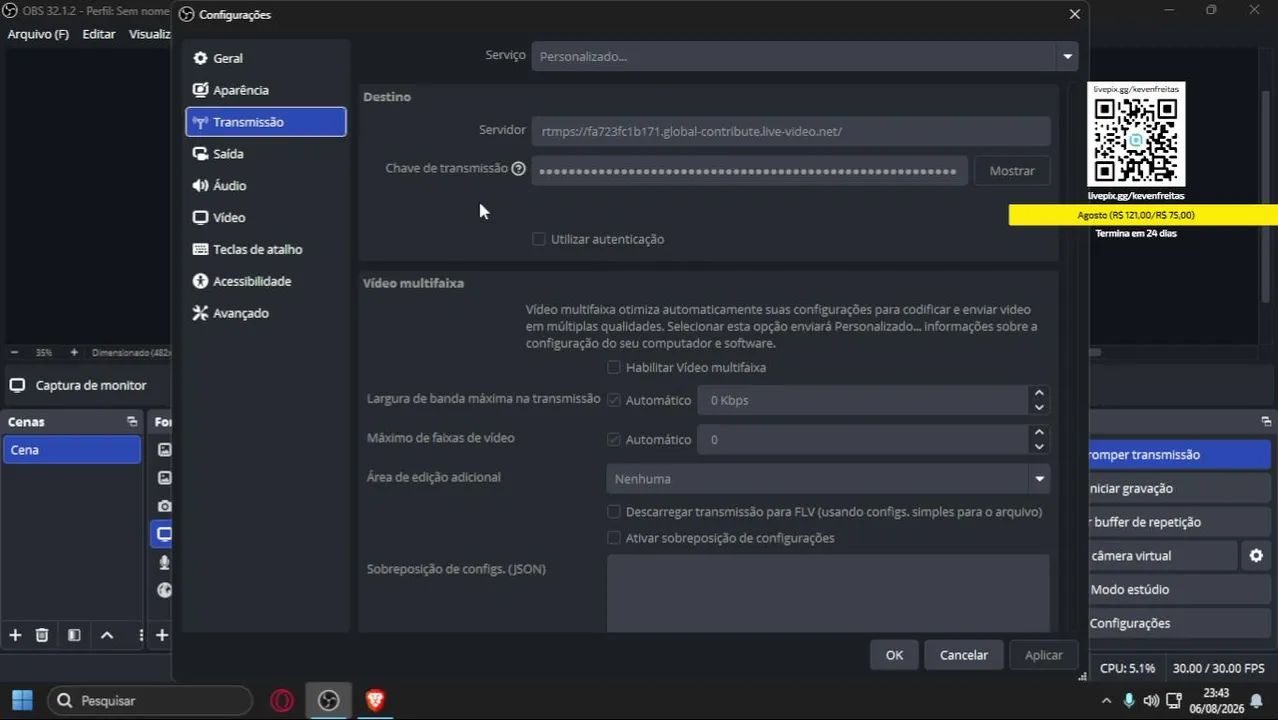Screen dimensions: 1278x720
Task: Click the Cancelar button
Action: pyautogui.click(x=964, y=655)
